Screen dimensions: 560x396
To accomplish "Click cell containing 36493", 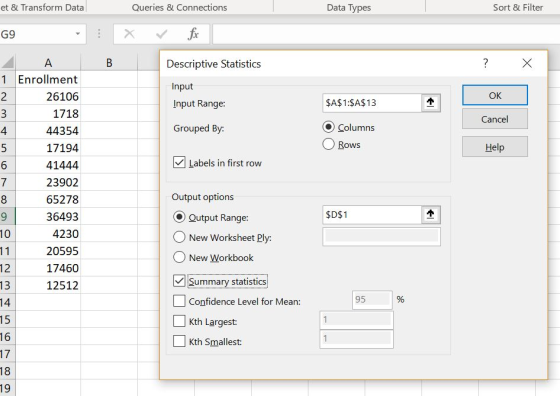I will (48, 216).
